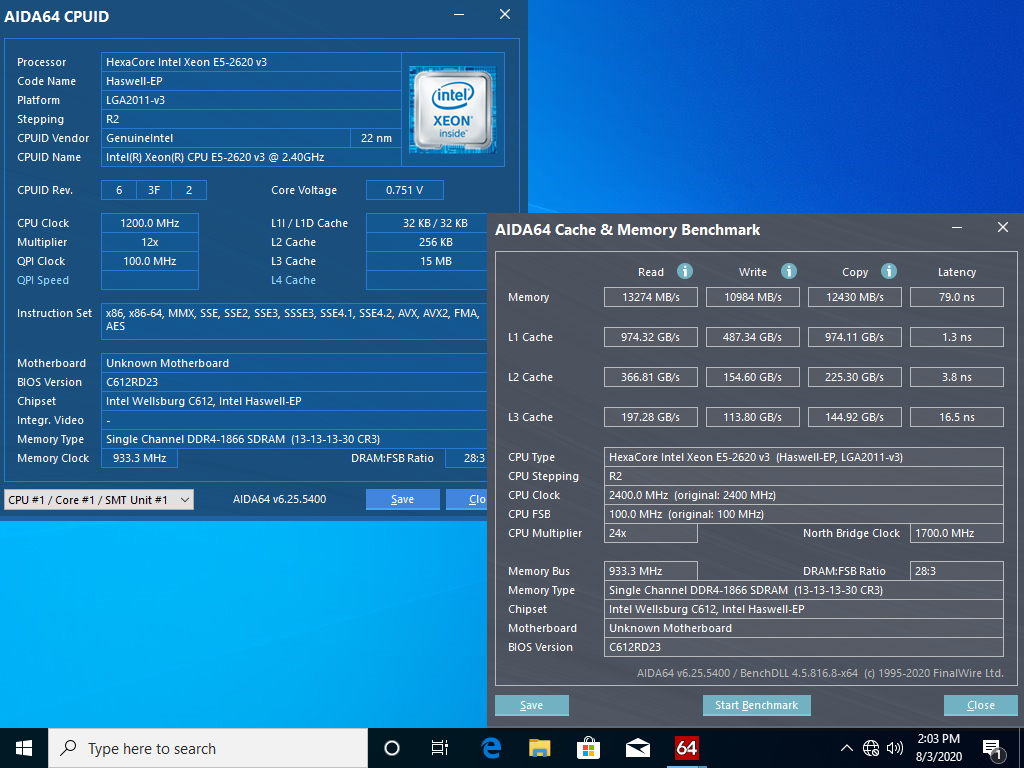Open the notification center icon
This screenshot has width=1024, height=768.
(x=992, y=750)
